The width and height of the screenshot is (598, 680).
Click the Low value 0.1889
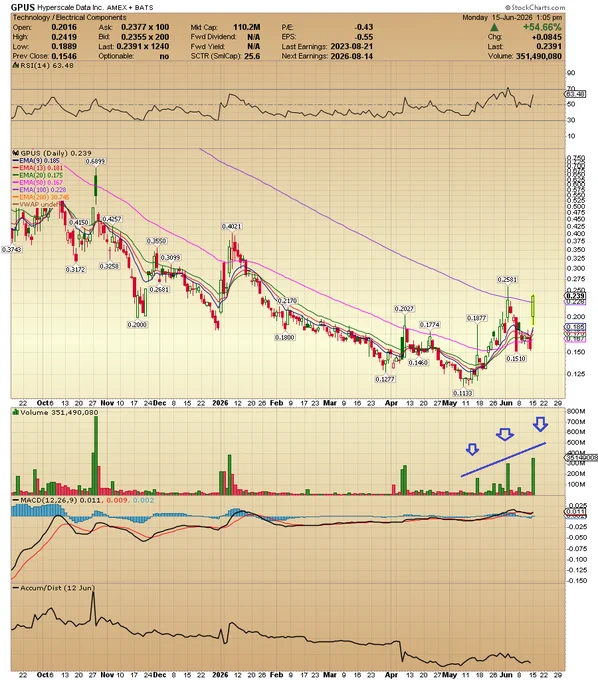(x=64, y=46)
